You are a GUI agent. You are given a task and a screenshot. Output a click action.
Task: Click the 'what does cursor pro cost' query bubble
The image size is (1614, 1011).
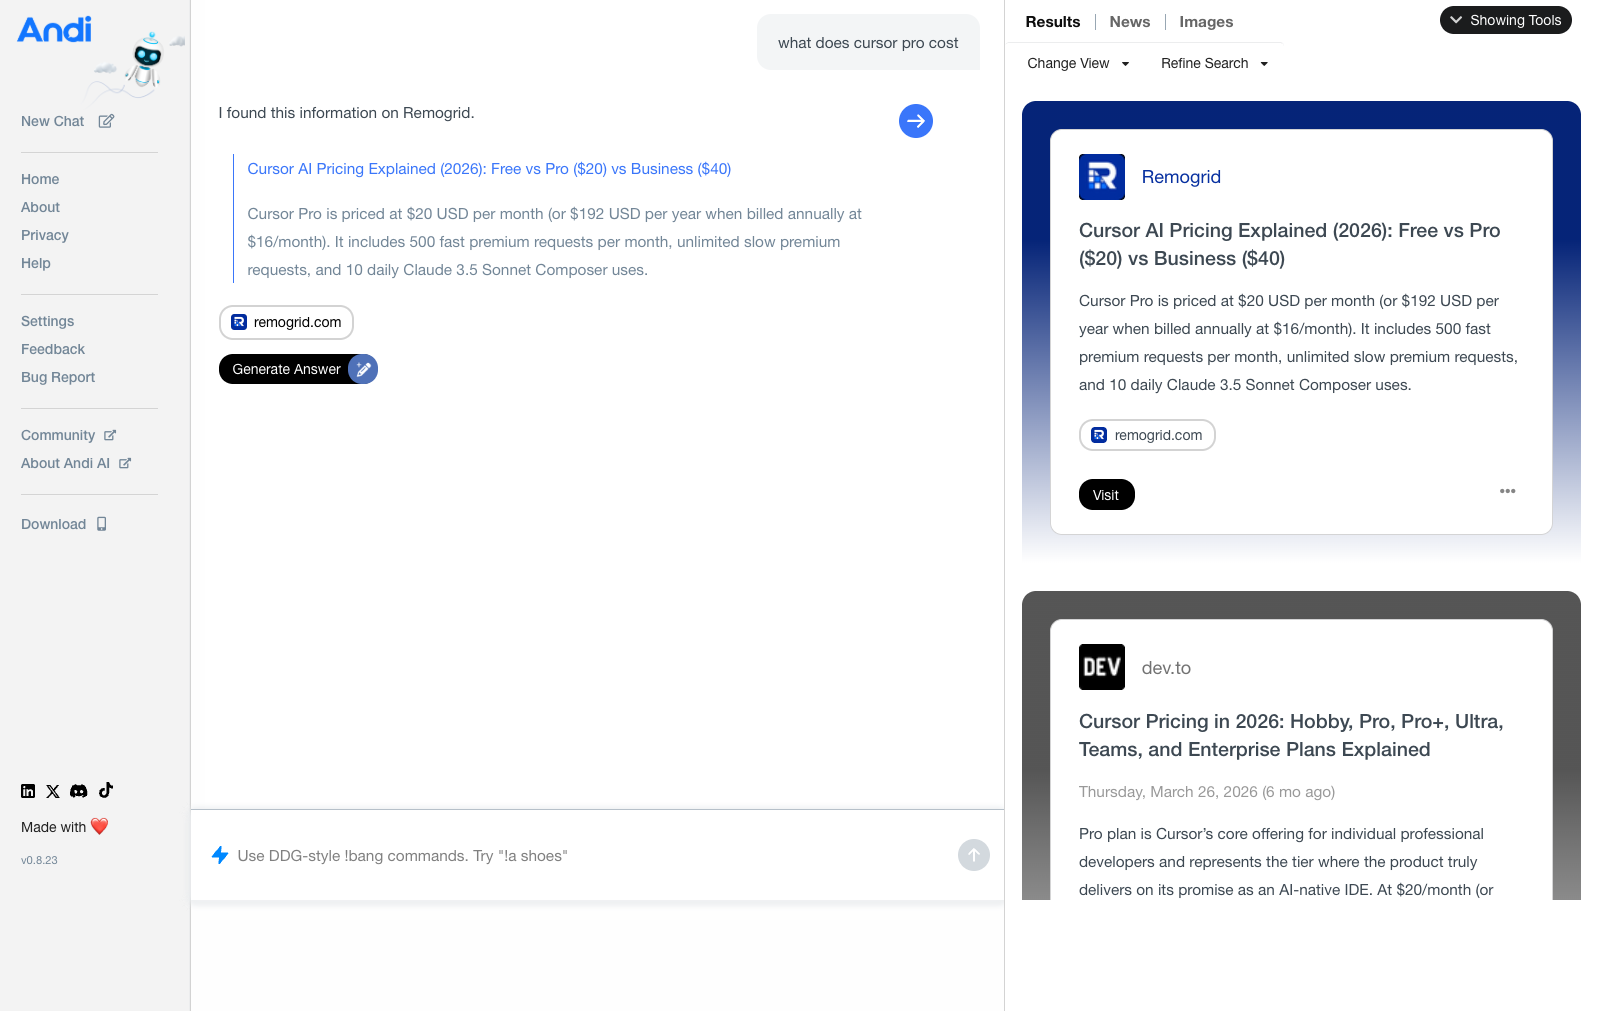point(868,43)
